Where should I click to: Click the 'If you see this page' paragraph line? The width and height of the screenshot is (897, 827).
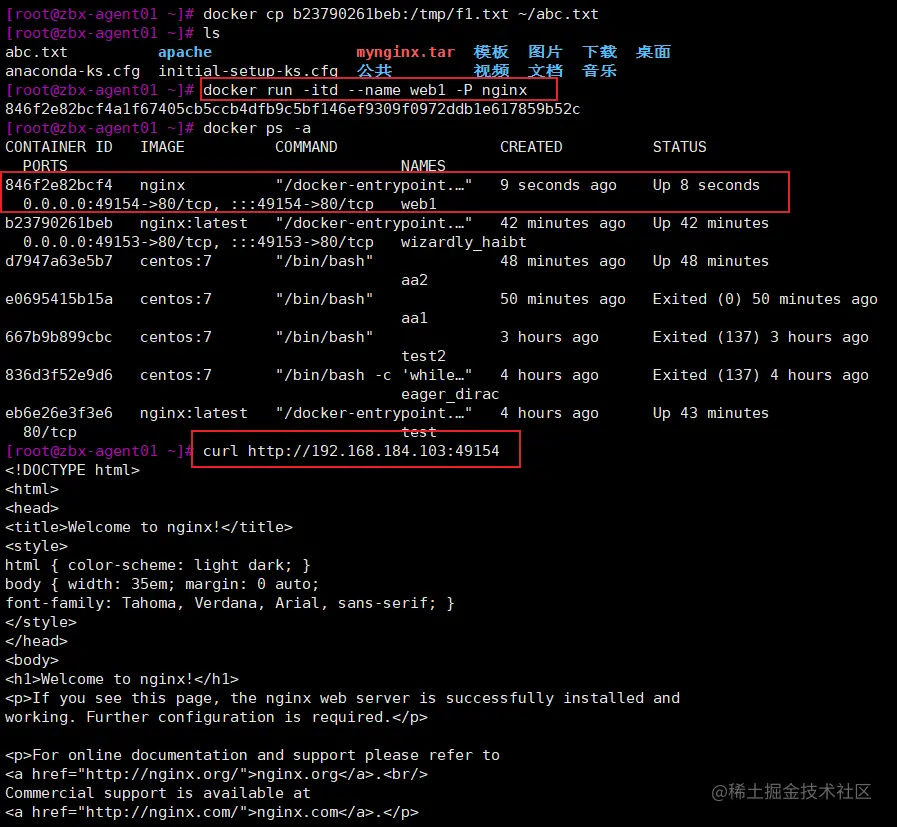point(342,698)
